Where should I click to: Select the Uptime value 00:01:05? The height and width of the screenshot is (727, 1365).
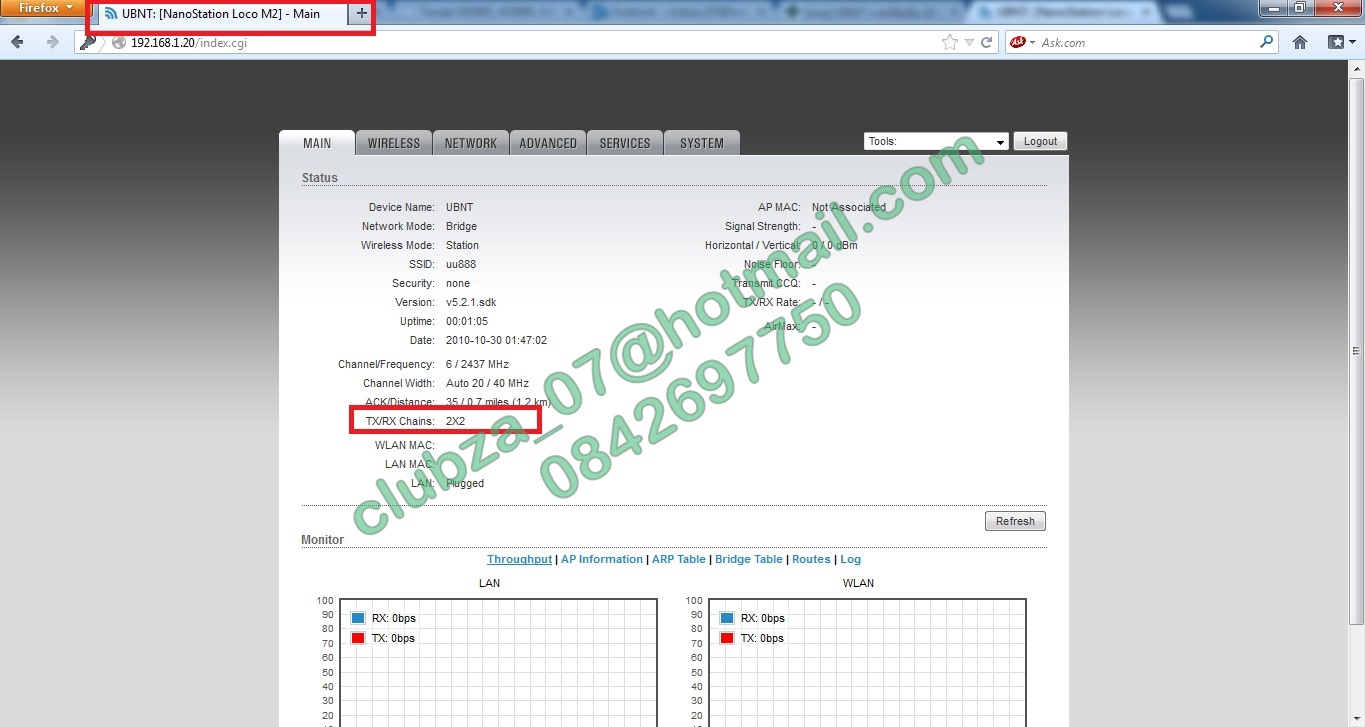(x=467, y=321)
